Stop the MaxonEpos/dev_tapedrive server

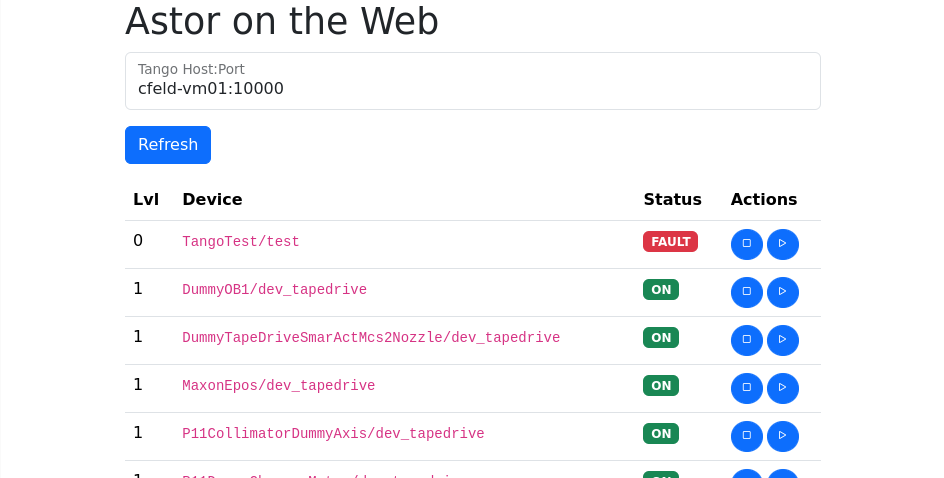tap(747, 389)
